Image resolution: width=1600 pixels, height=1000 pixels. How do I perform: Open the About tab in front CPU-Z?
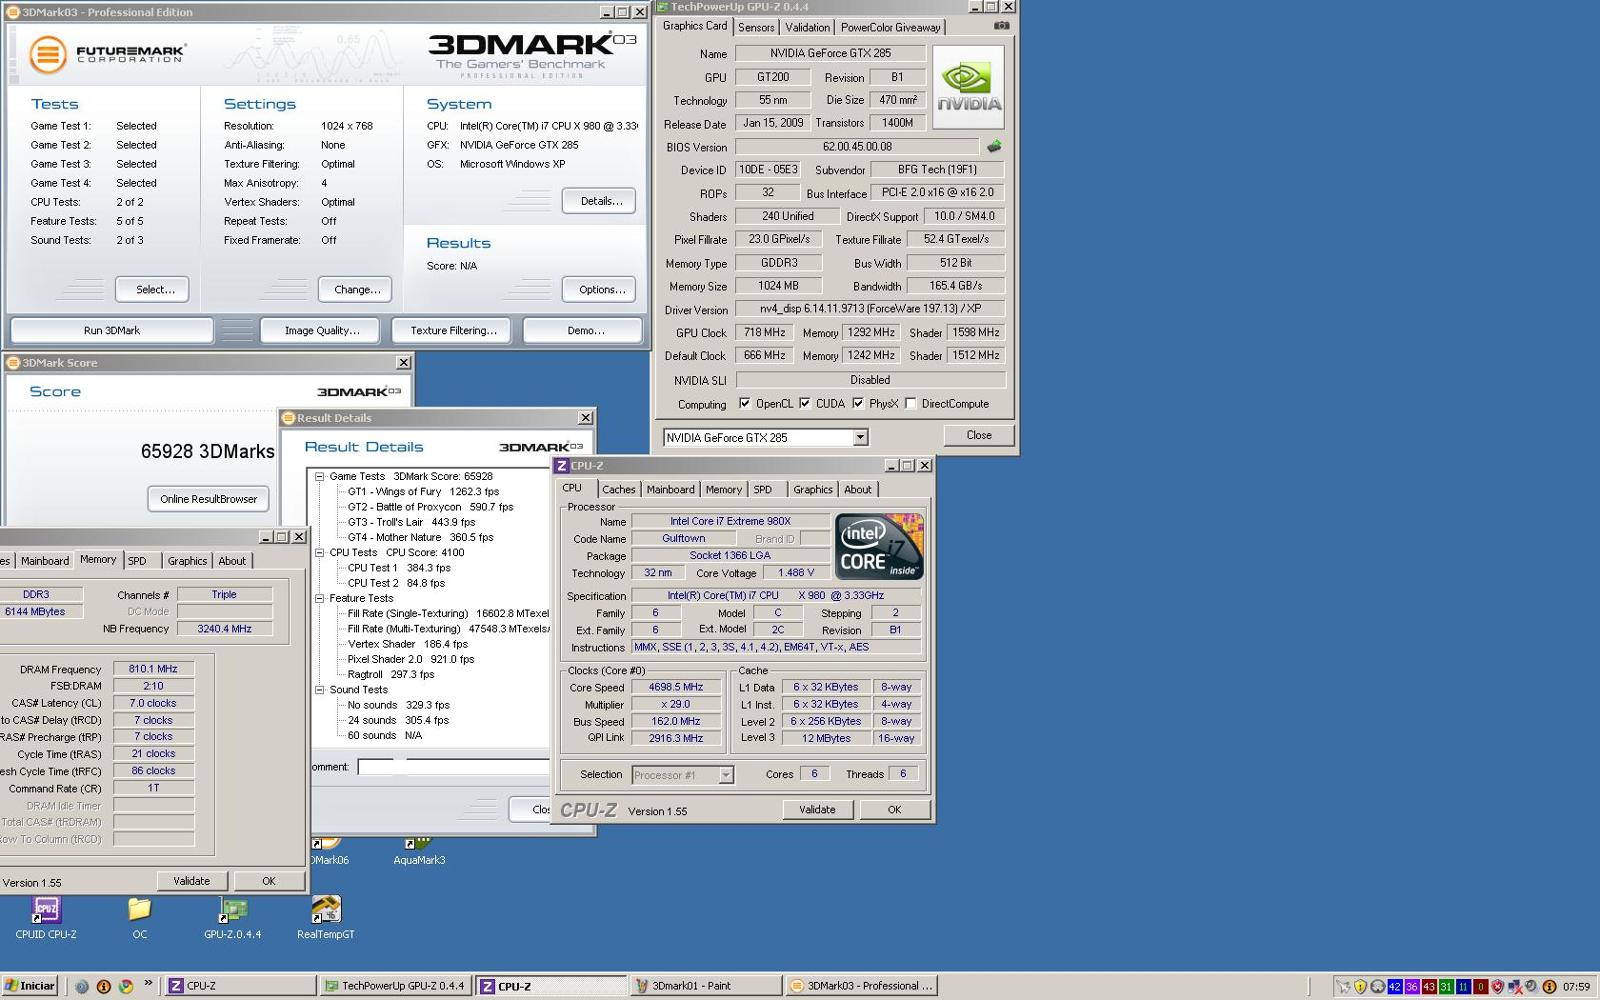858,490
